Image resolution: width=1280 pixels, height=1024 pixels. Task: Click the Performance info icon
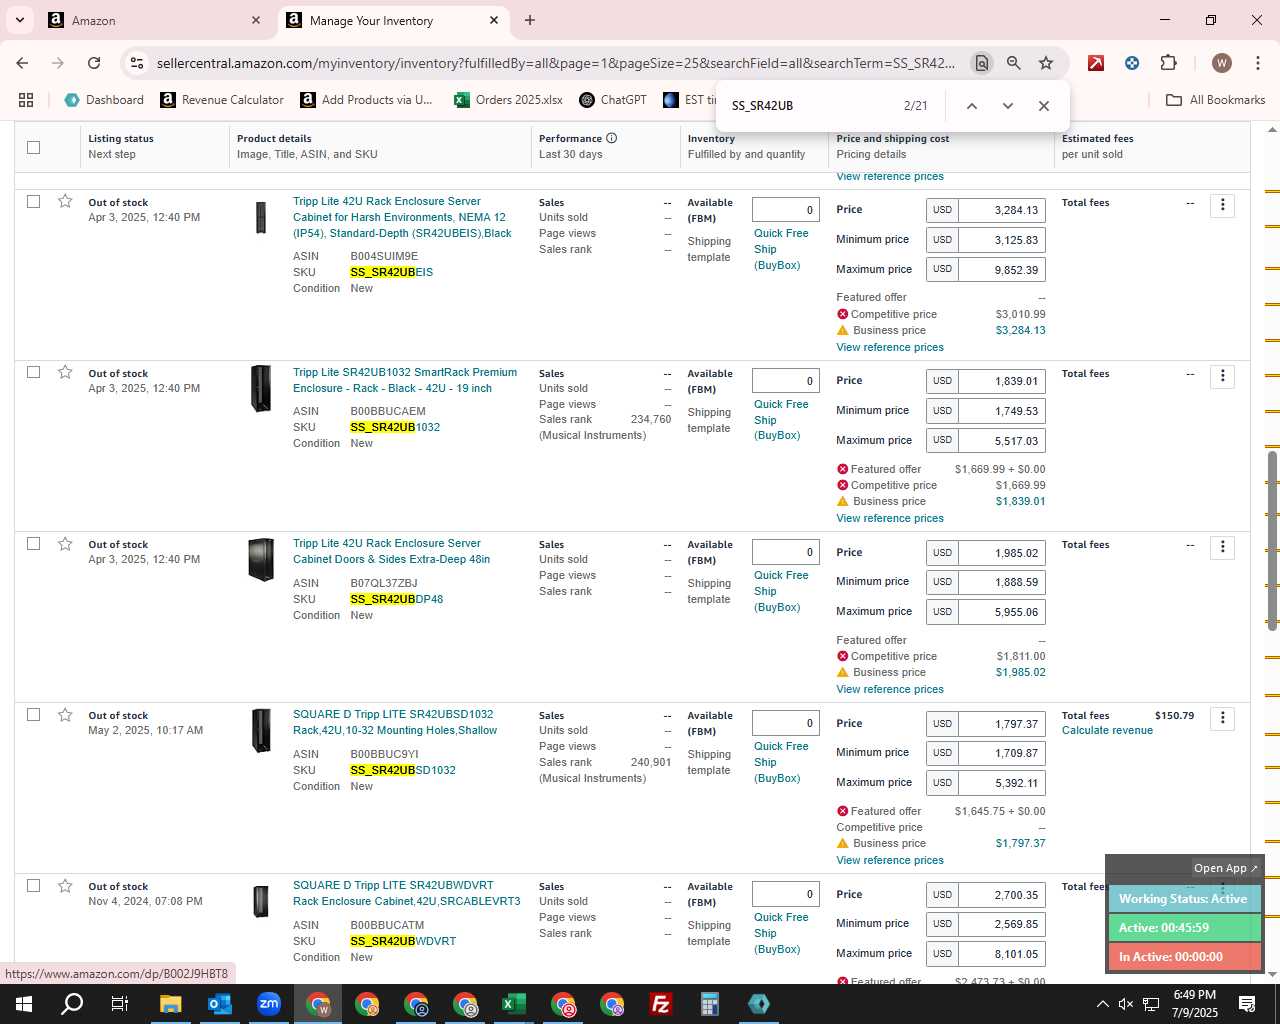(x=612, y=138)
